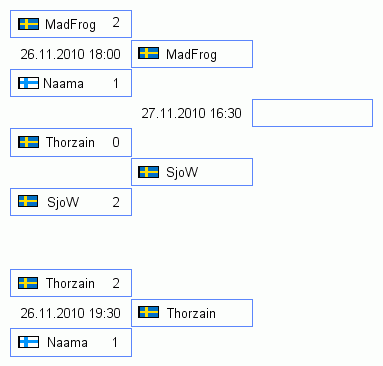
Task: Click the Swedish flag beside Thorzain score 2
Action: pos(28,283)
